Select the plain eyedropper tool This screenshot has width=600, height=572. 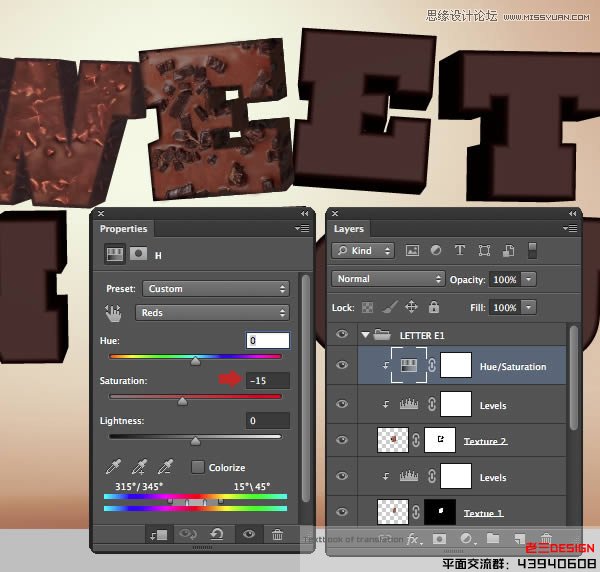113,467
